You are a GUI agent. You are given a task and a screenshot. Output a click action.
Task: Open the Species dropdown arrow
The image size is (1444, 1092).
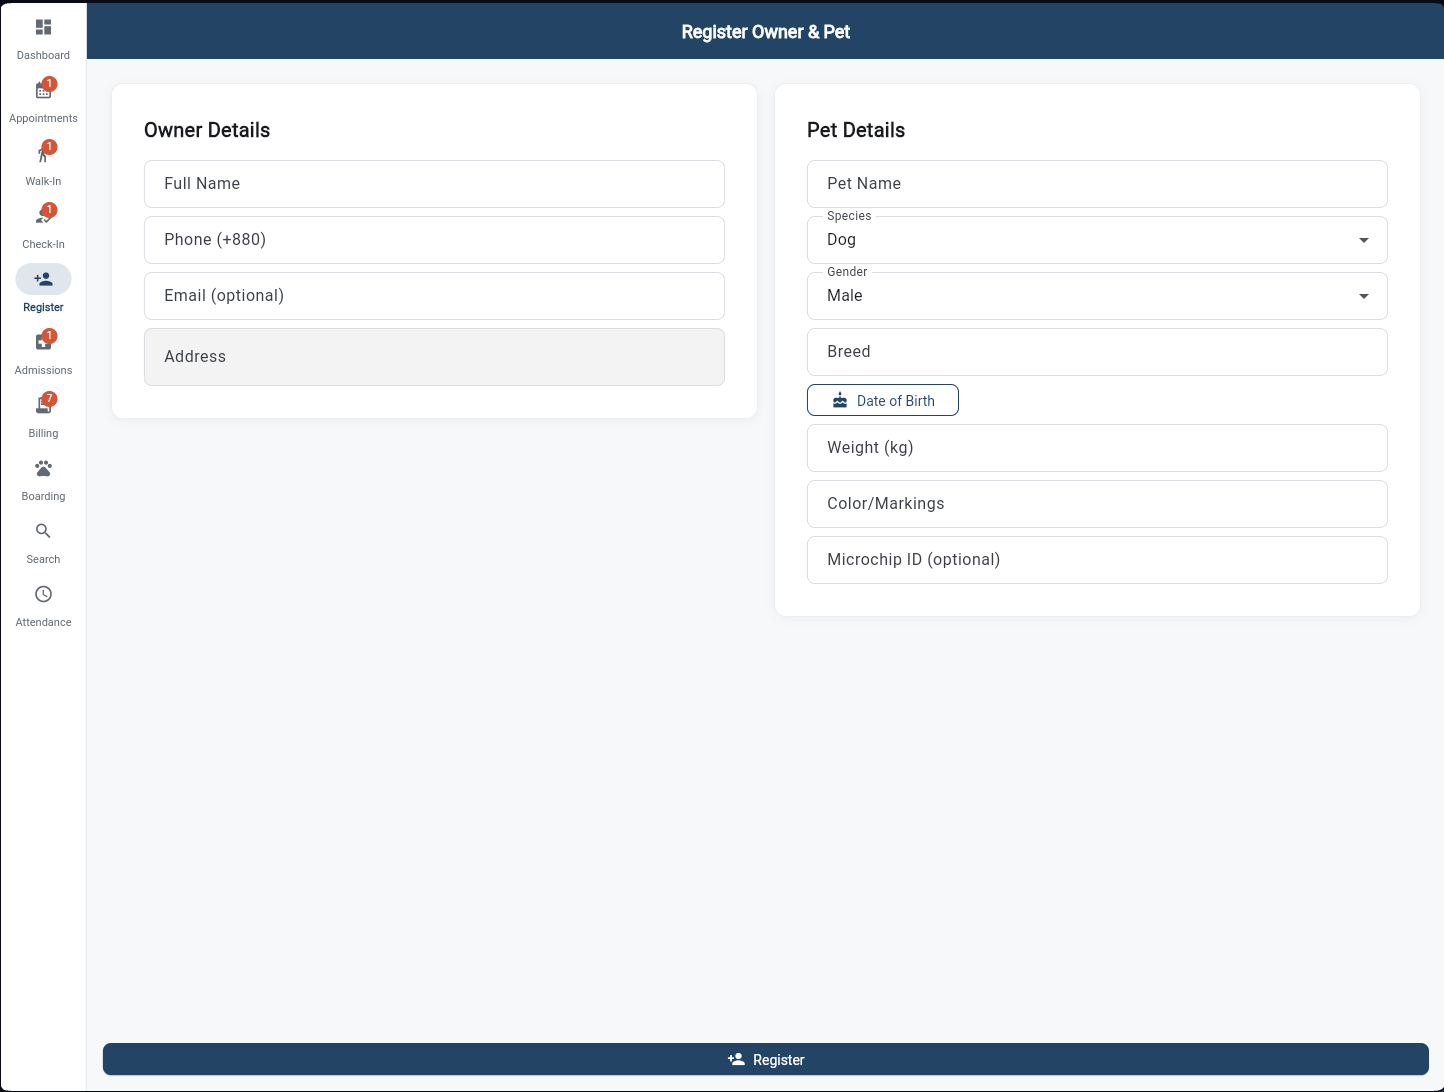click(1363, 240)
